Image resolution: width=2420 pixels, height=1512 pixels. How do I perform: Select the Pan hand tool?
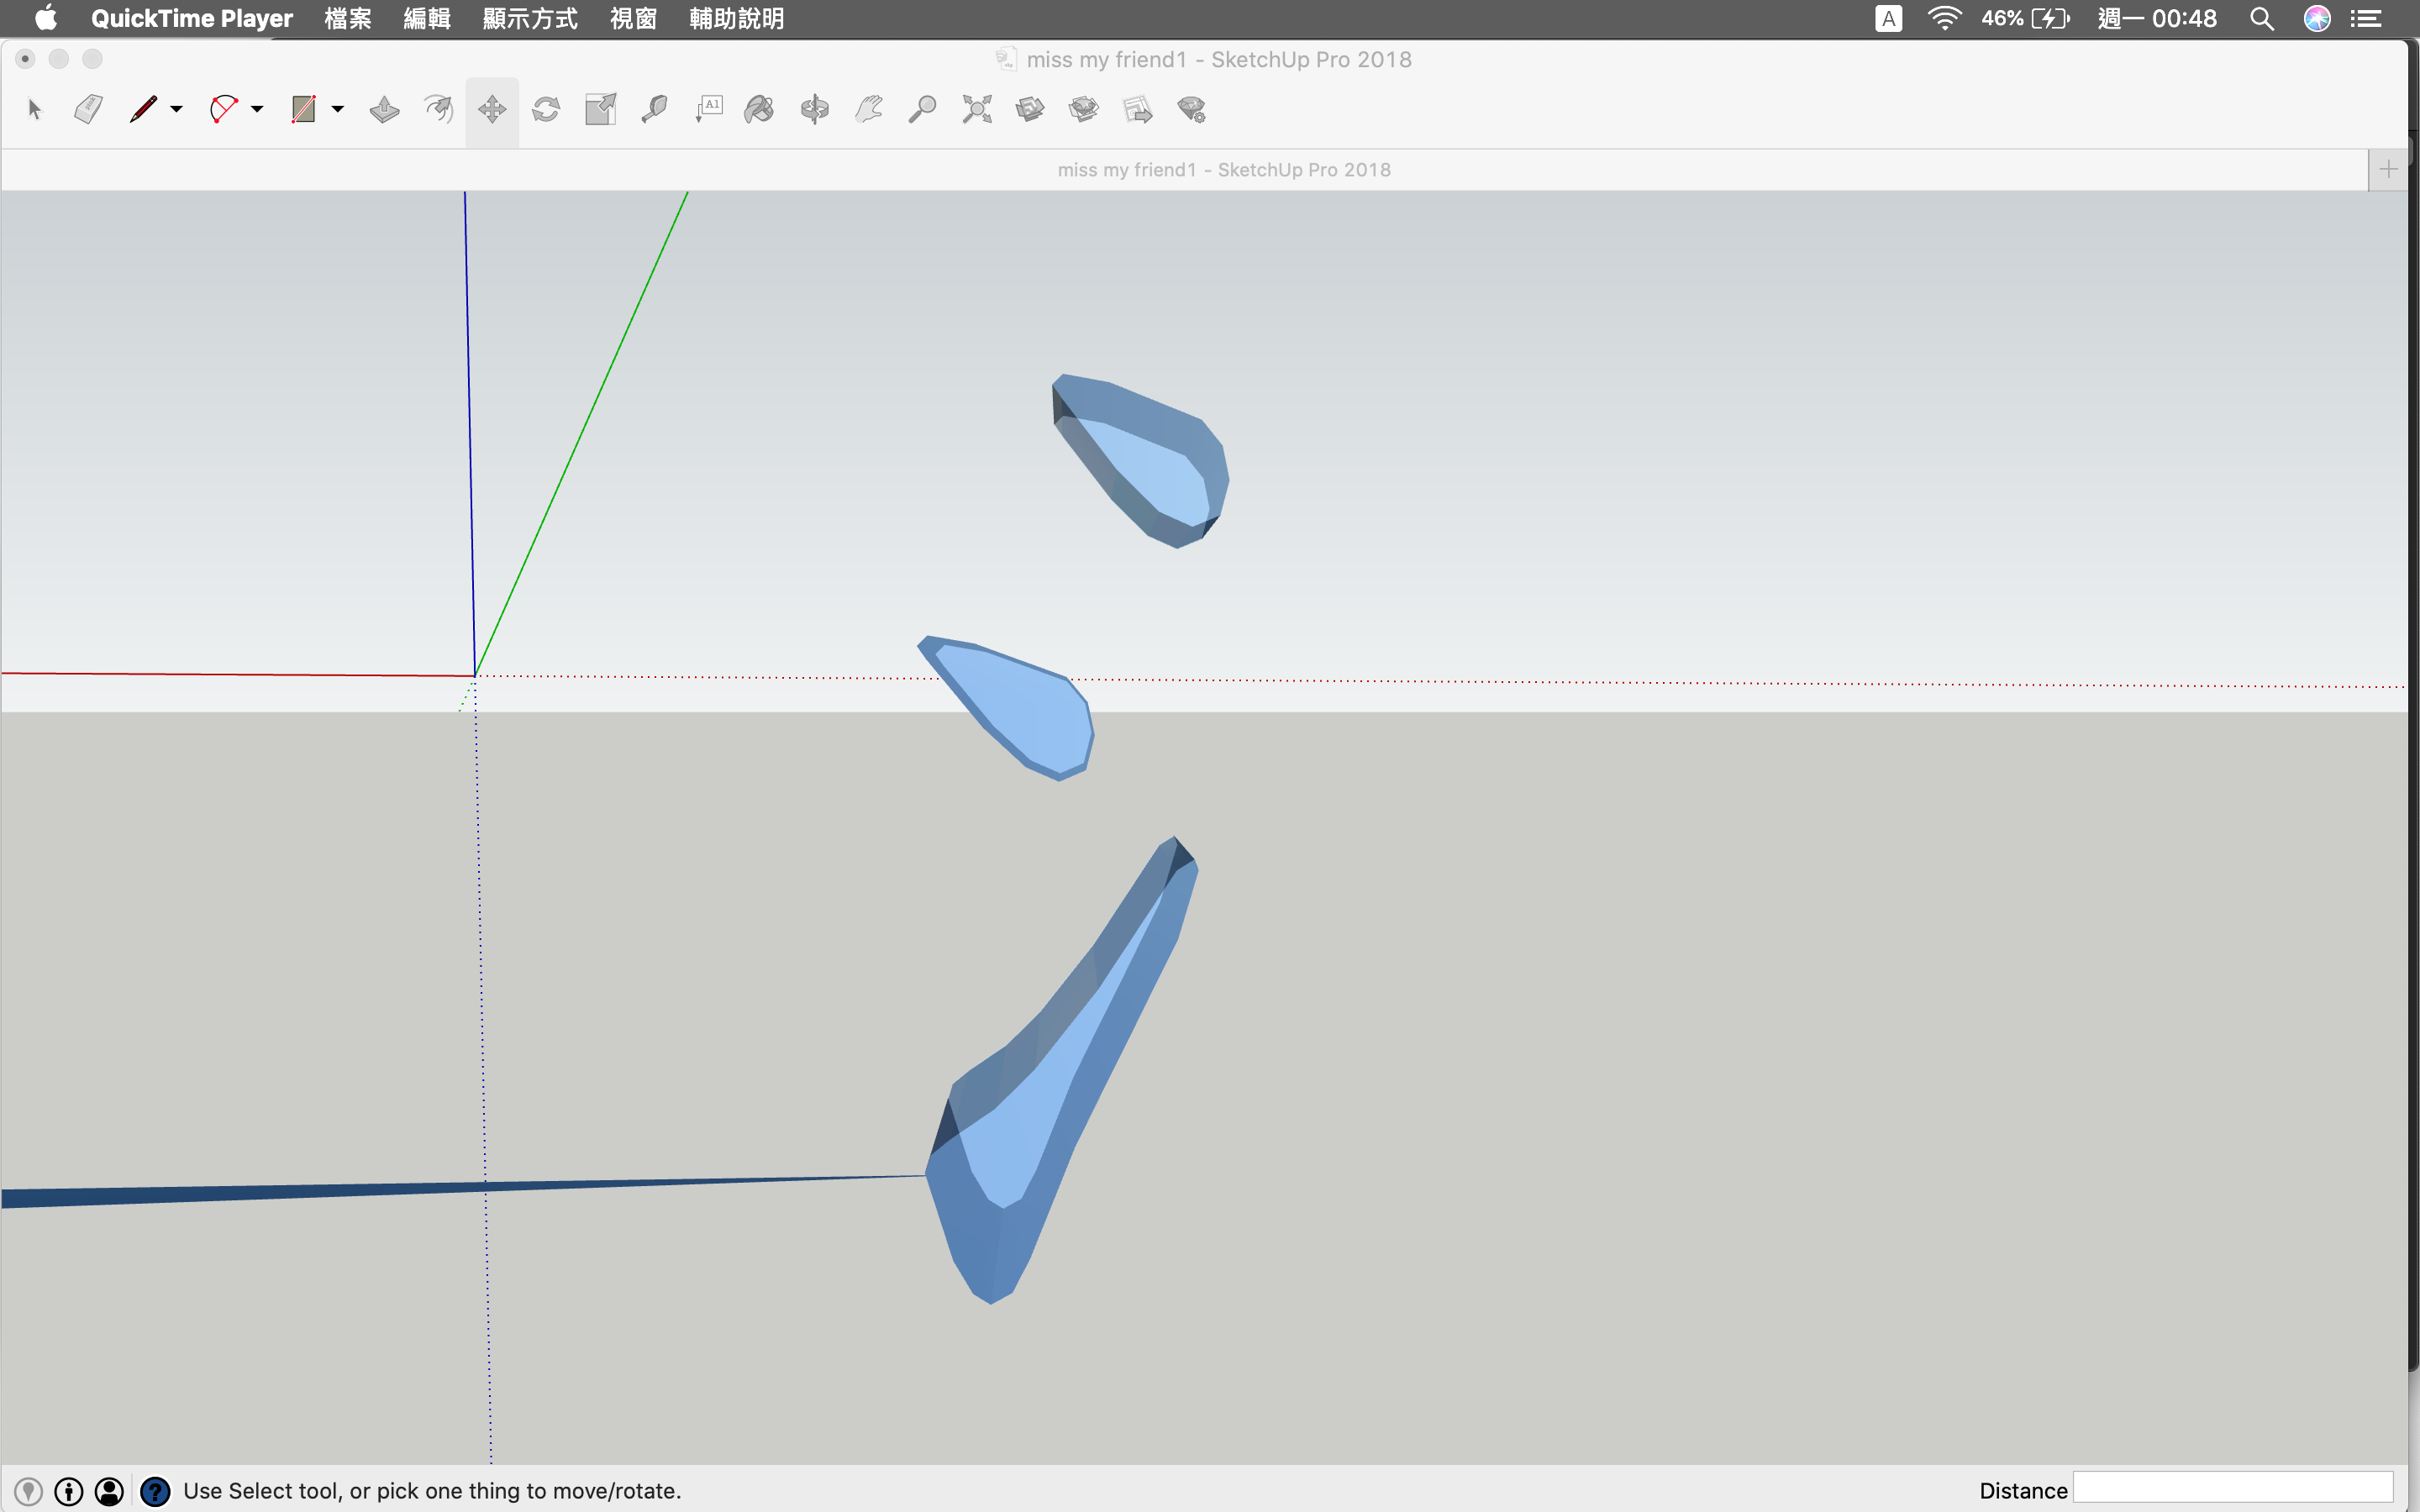(x=869, y=109)
